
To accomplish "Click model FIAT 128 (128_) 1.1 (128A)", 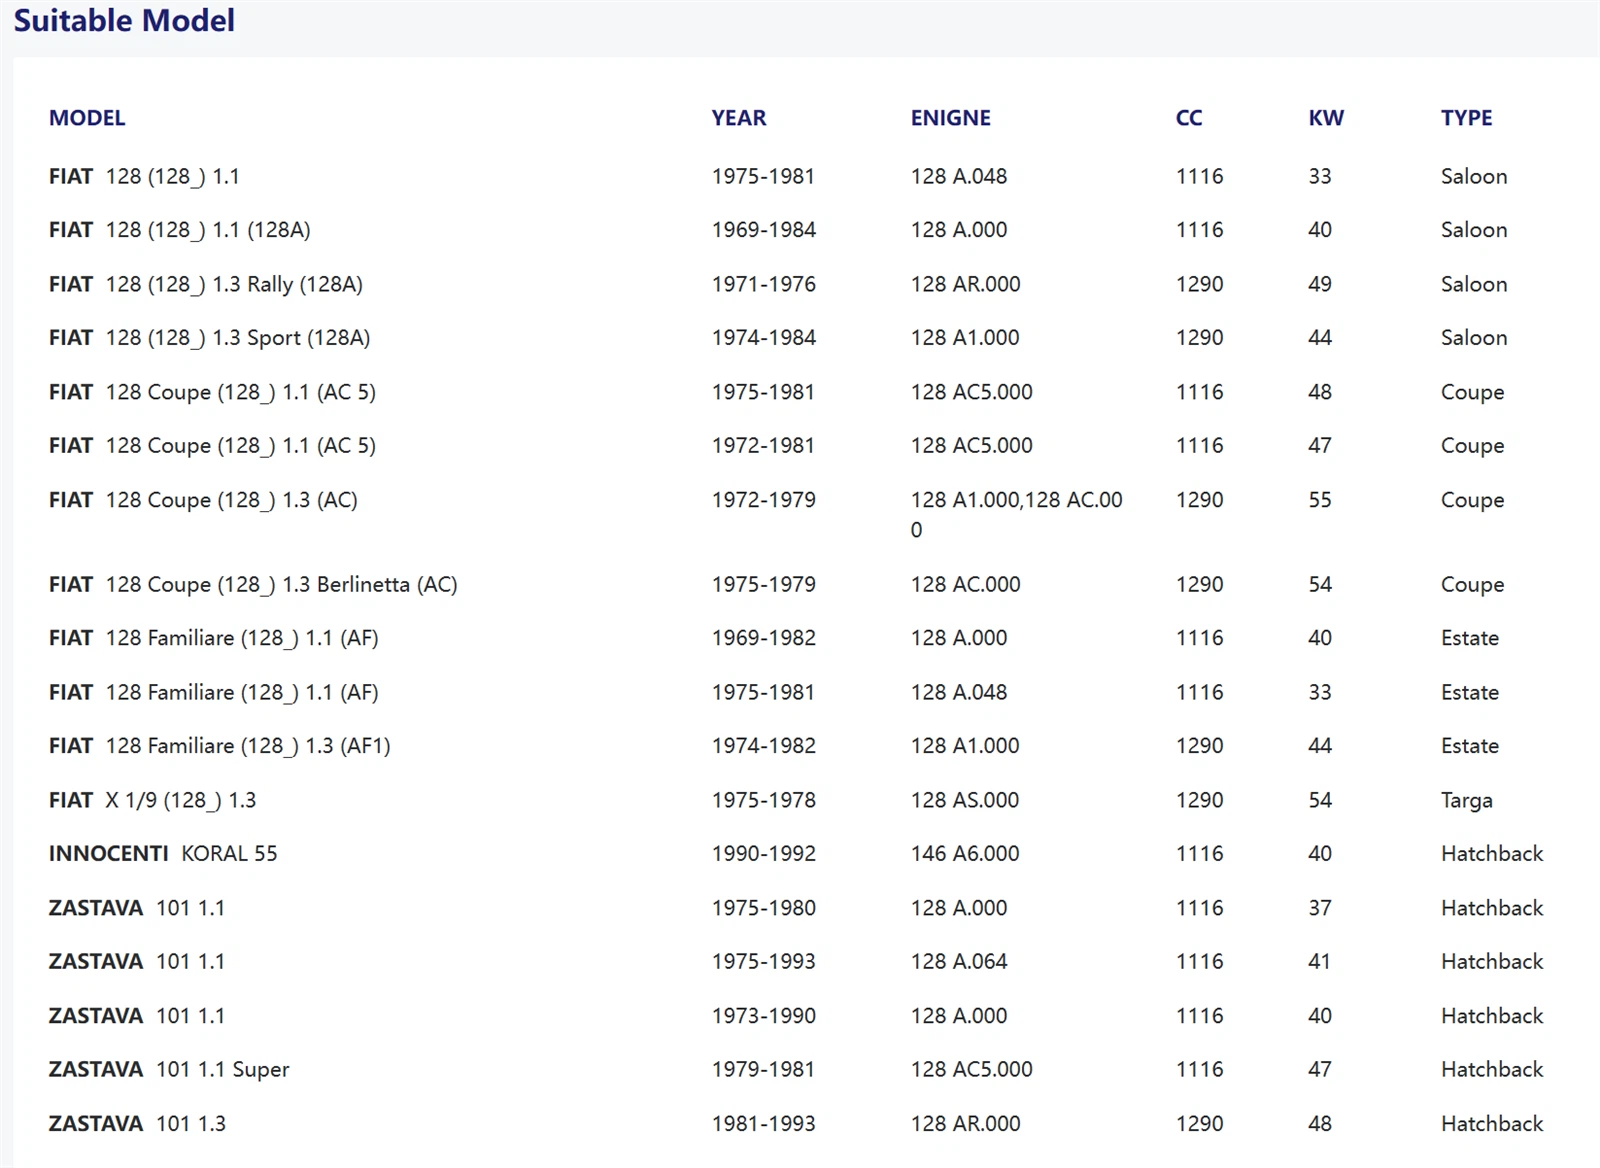I will (x=180, y=230).
